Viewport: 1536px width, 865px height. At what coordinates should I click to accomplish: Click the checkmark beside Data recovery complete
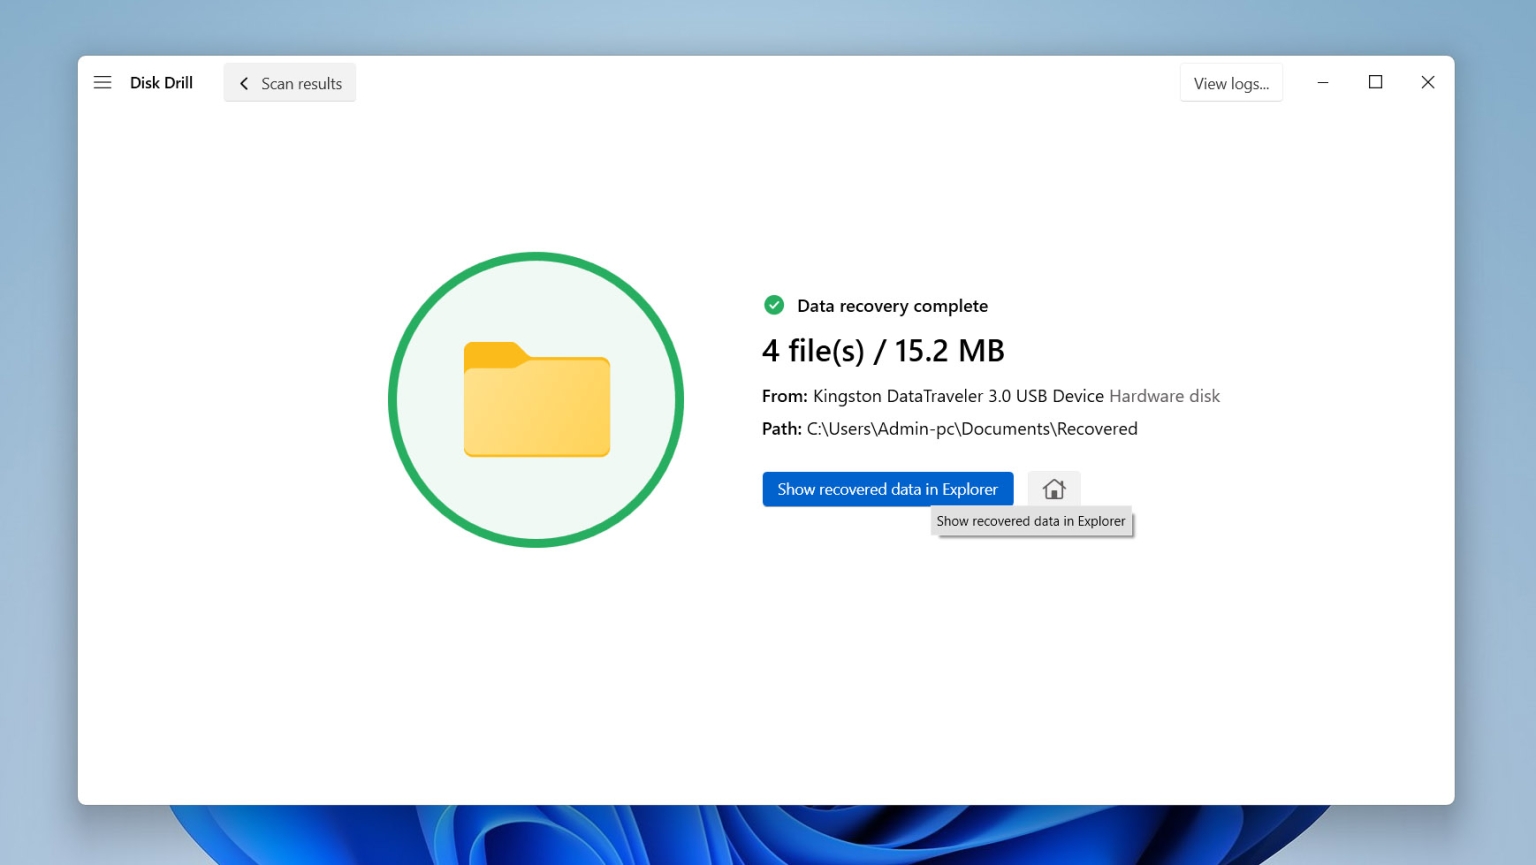point(773,303)
